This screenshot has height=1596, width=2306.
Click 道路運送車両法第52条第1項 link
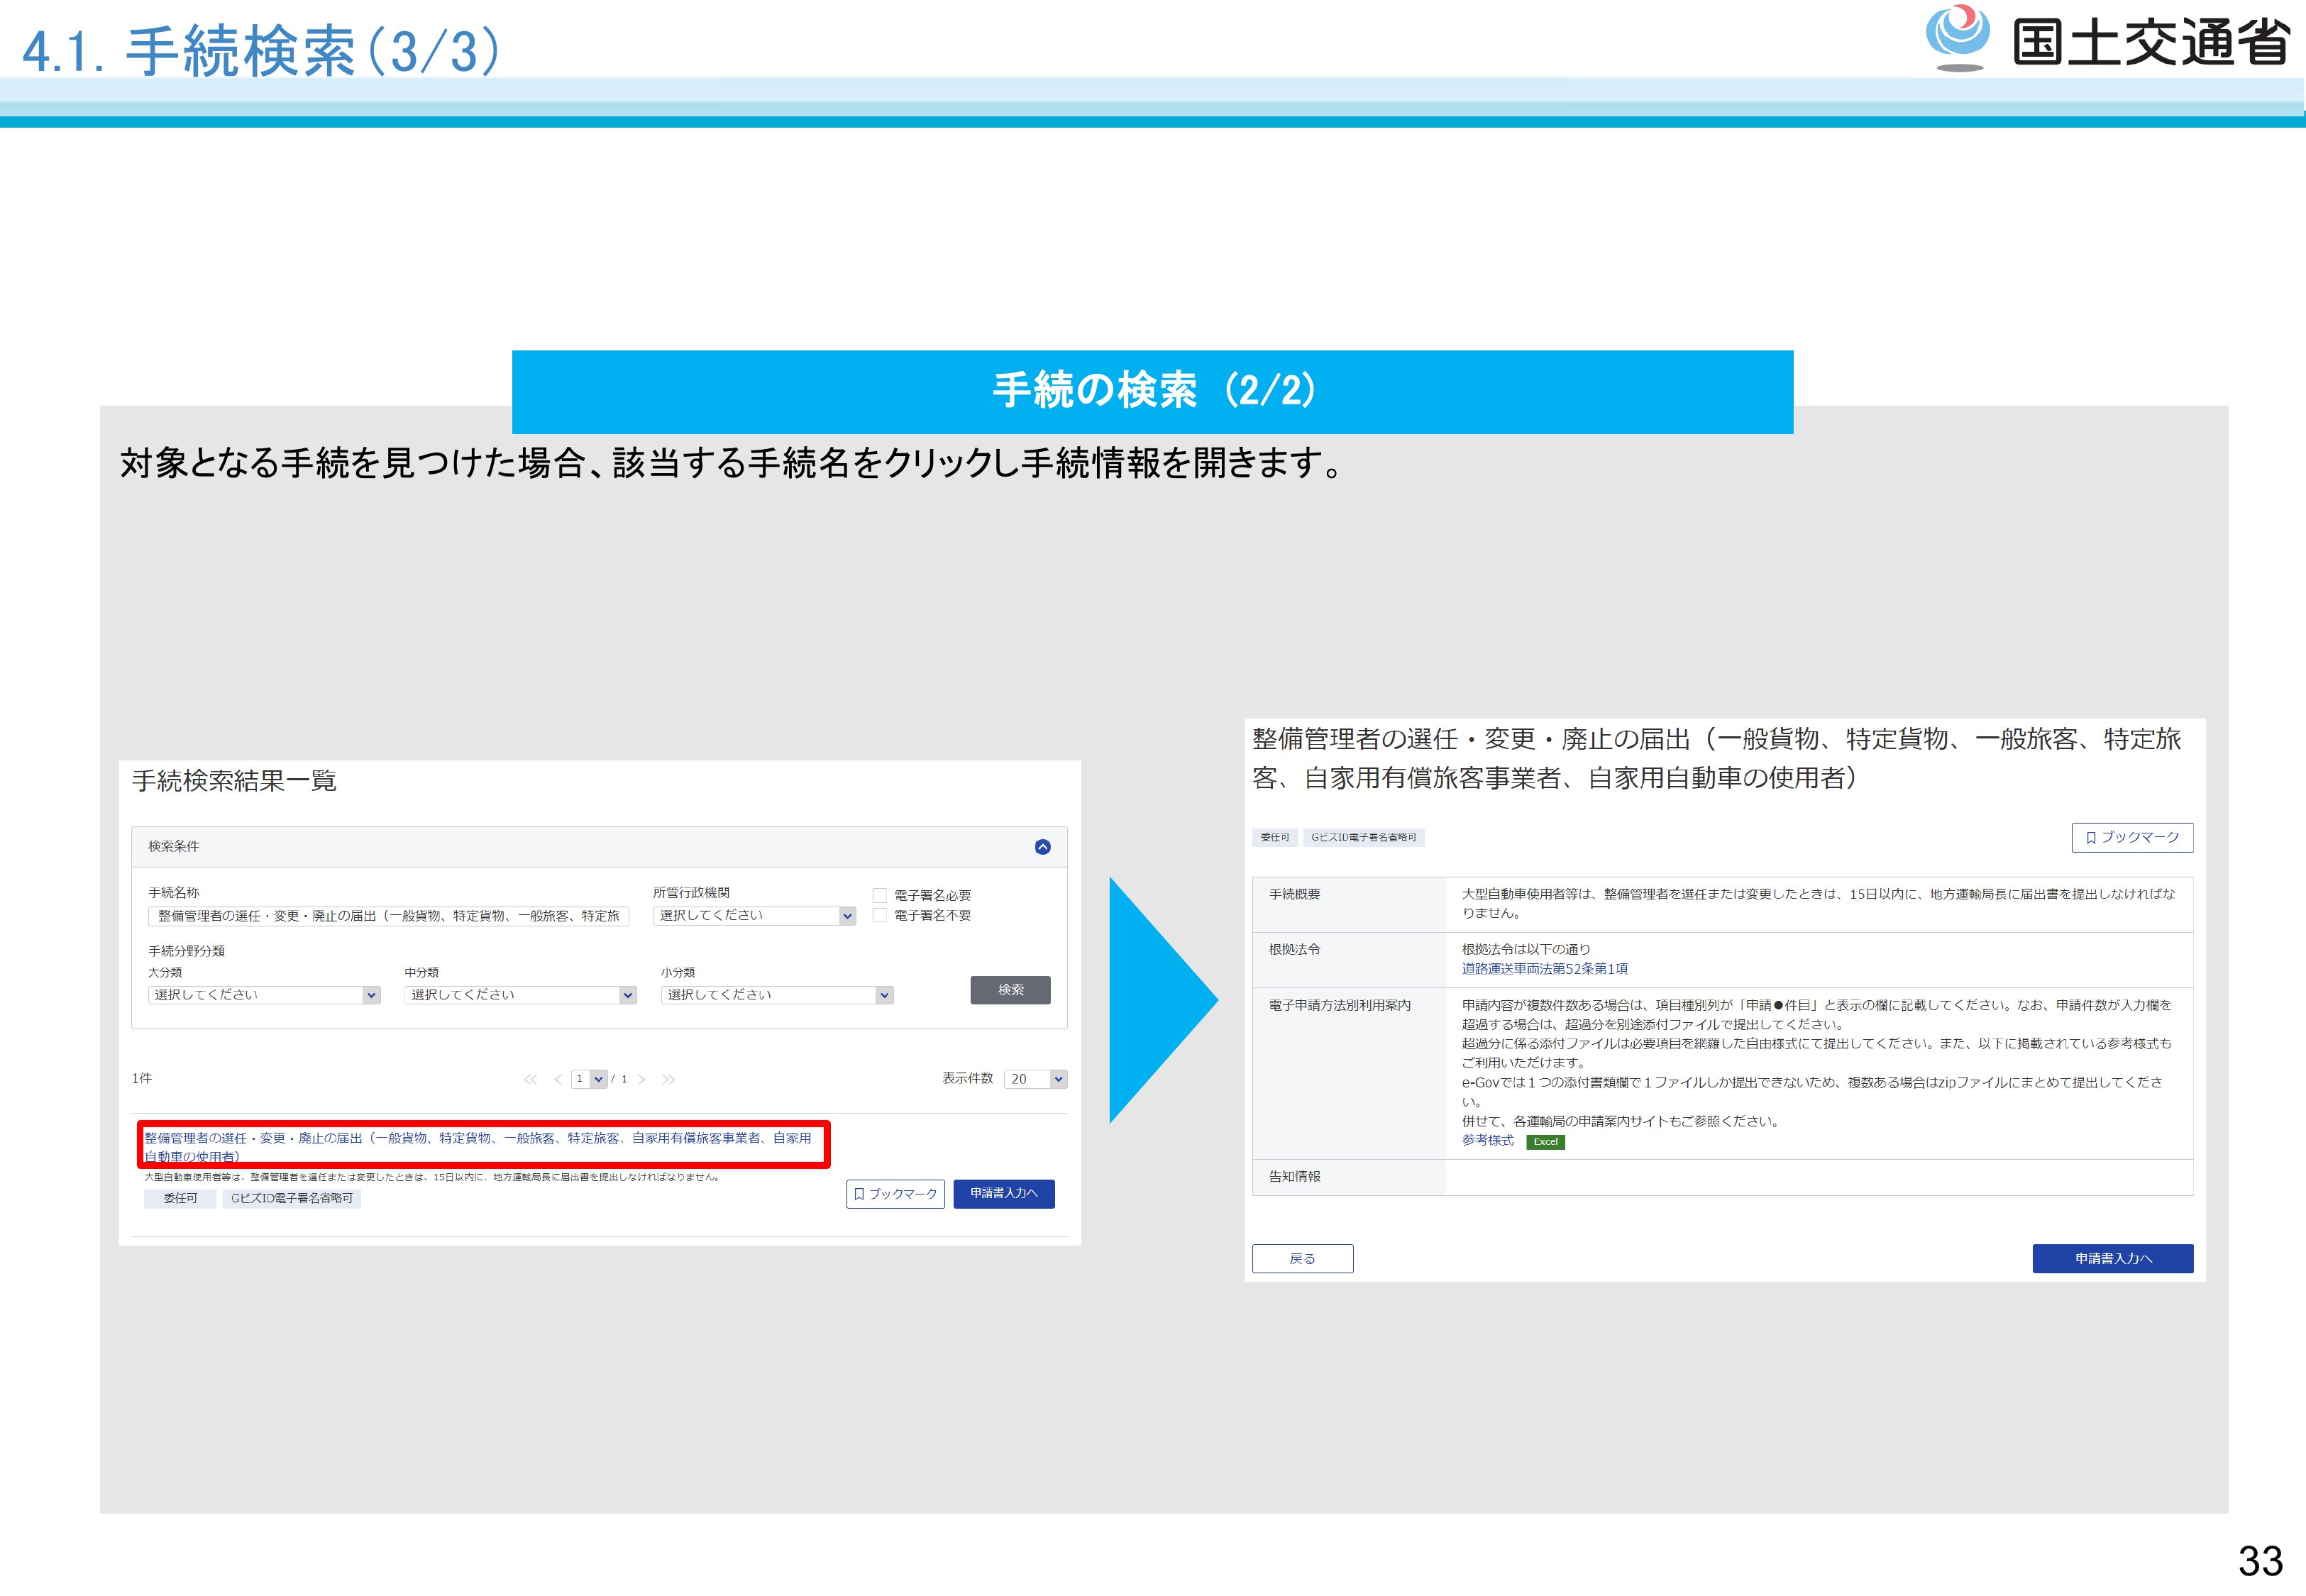coord(1544,969)
